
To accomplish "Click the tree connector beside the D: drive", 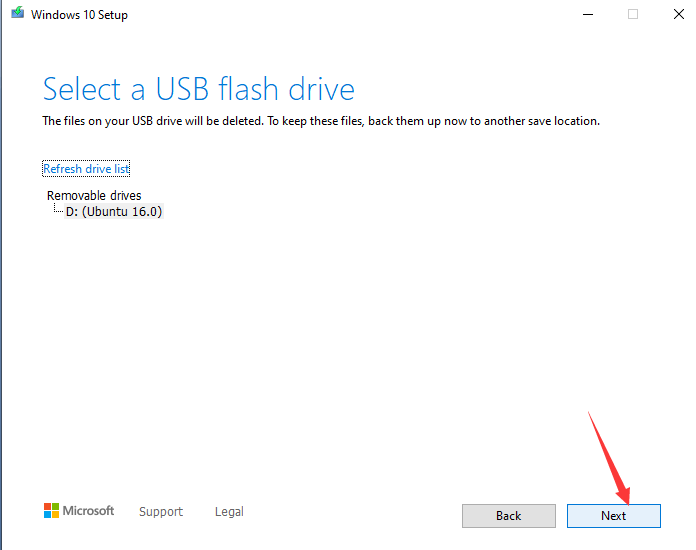I will (x=57, y=212).
